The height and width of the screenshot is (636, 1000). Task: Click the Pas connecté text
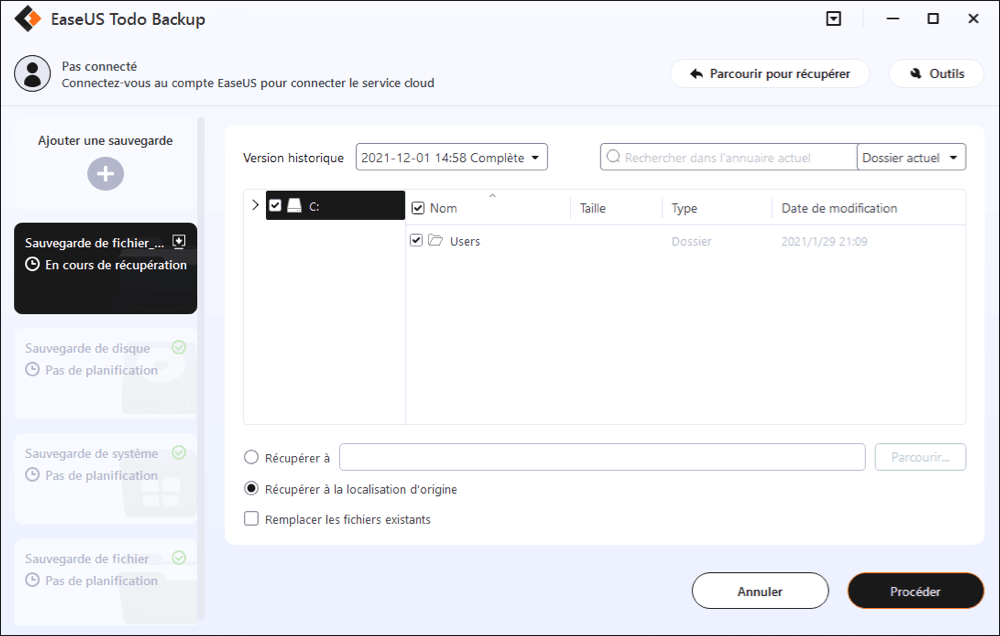[99, 66]
